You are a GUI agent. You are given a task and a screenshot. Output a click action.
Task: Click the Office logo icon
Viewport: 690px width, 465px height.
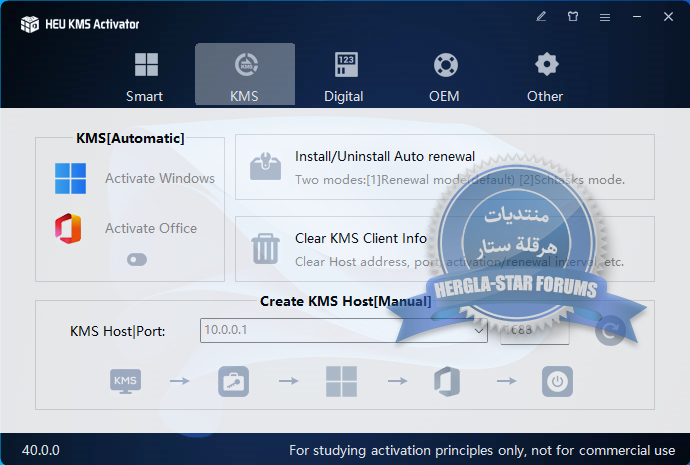point(68,228)
